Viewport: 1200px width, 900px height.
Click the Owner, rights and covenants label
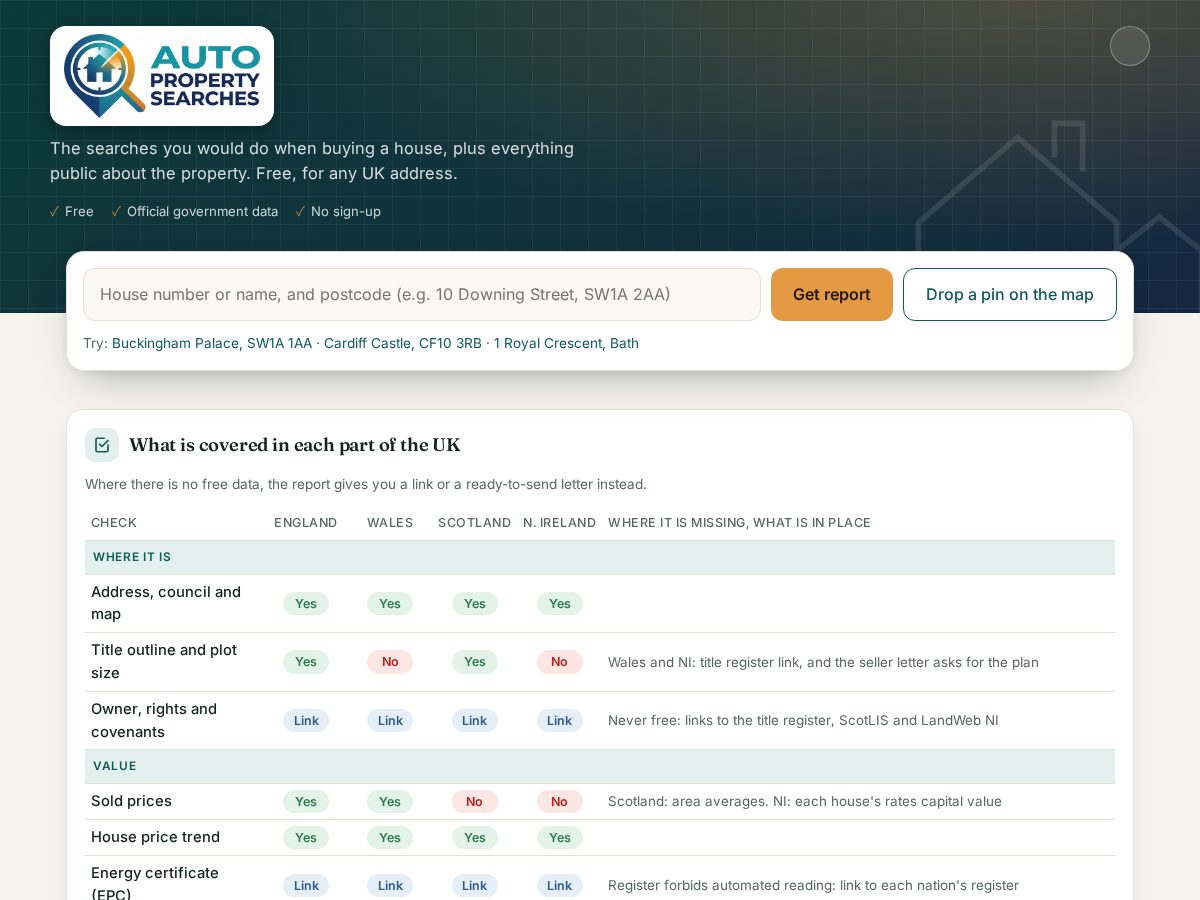pyautogui.click(x=154, y=720)
